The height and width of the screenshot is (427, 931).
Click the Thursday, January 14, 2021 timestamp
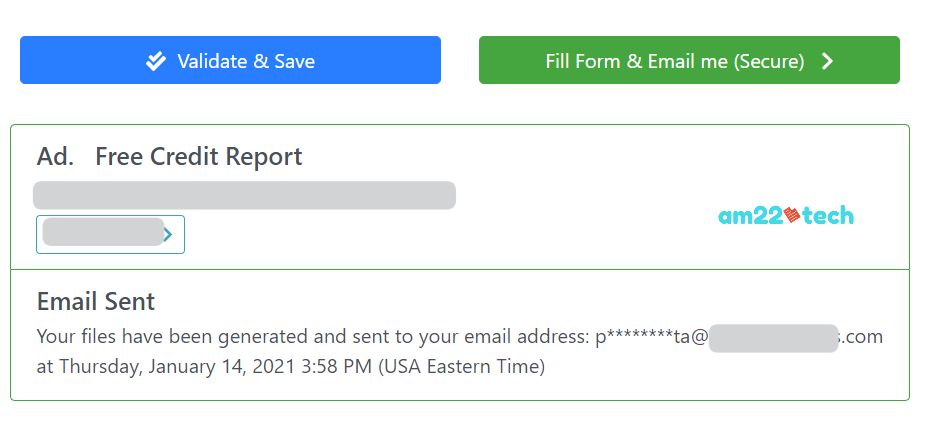(x=177, y=366)
